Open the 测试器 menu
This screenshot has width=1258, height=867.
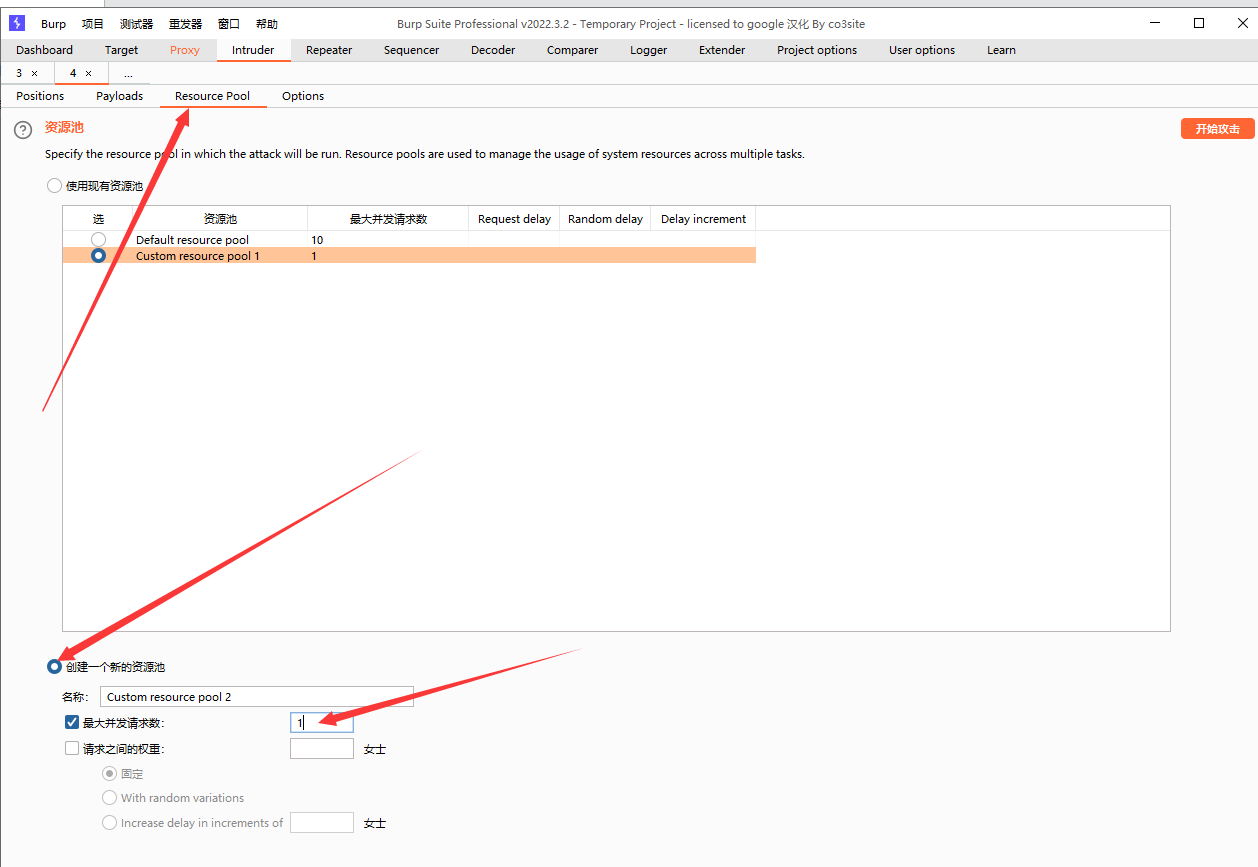[x=137, y=24]
